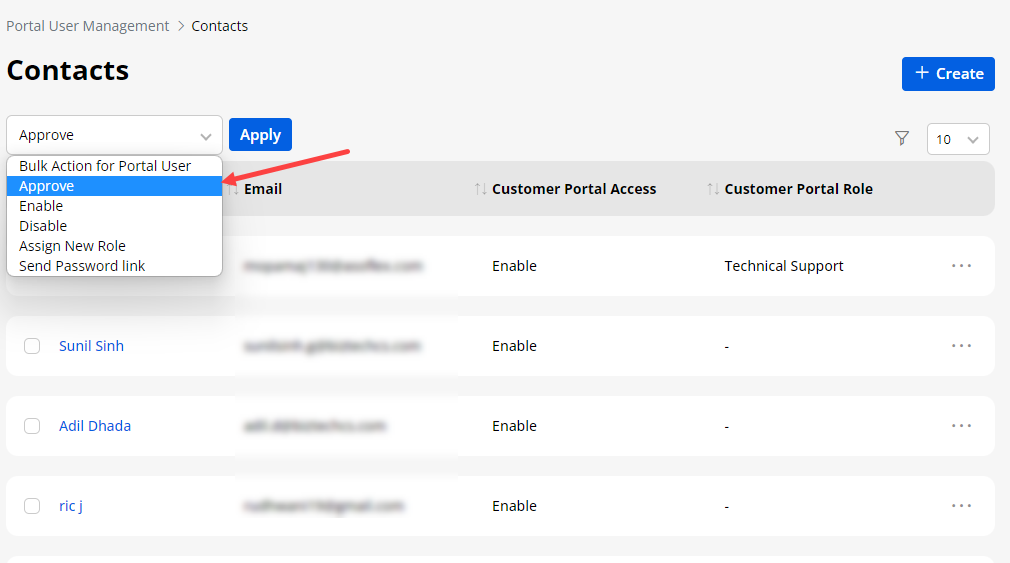Open three-dot actions menu for Adil Dhada

961,426
